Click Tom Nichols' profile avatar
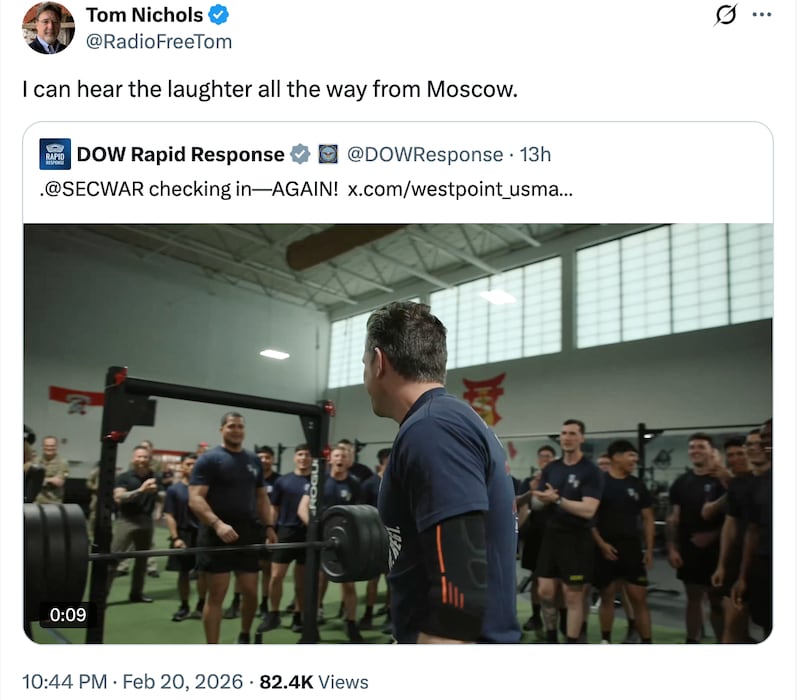800x700 pixels. [48, 28]
